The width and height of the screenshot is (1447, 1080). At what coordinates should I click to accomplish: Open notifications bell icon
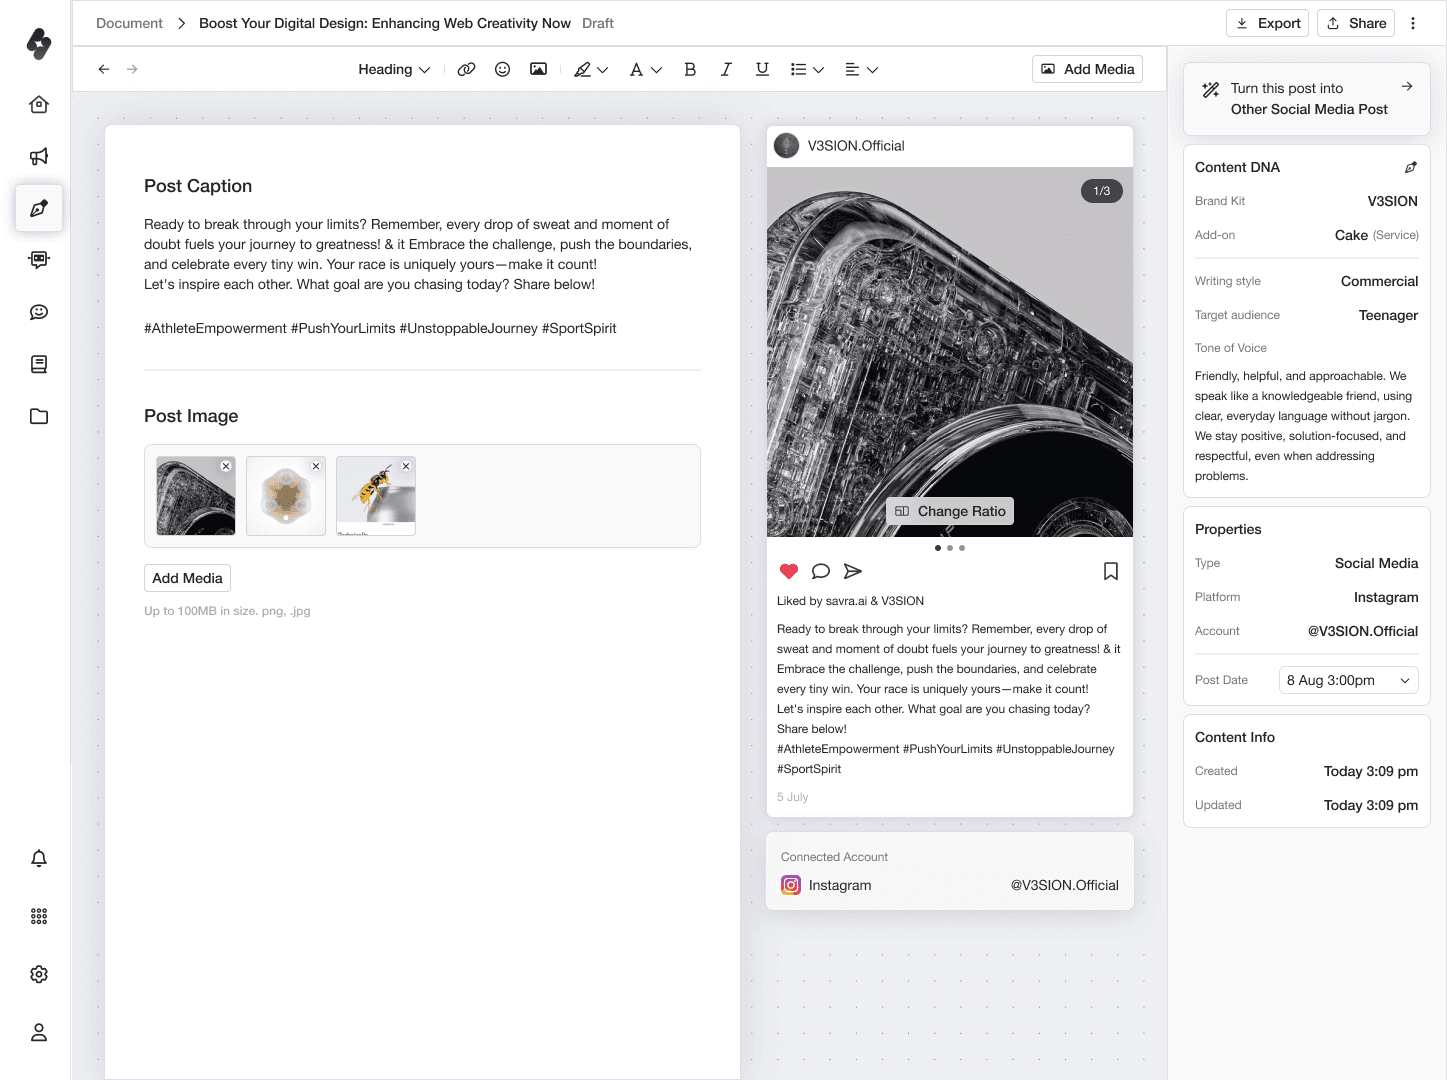click(x=39, y=858)
